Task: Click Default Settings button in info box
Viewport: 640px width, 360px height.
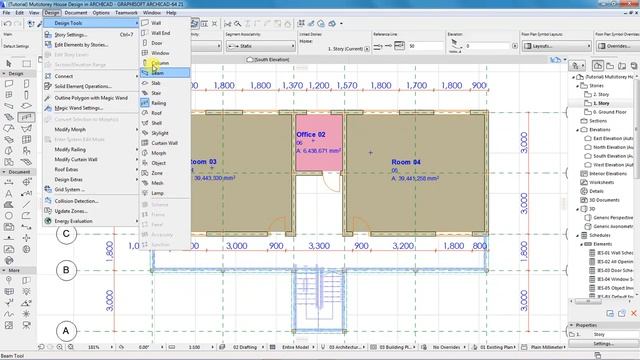Action: click(x=16, y=46)
